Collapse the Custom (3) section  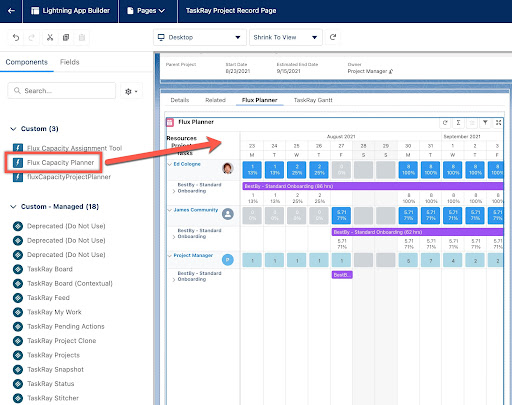coord(13,129)
